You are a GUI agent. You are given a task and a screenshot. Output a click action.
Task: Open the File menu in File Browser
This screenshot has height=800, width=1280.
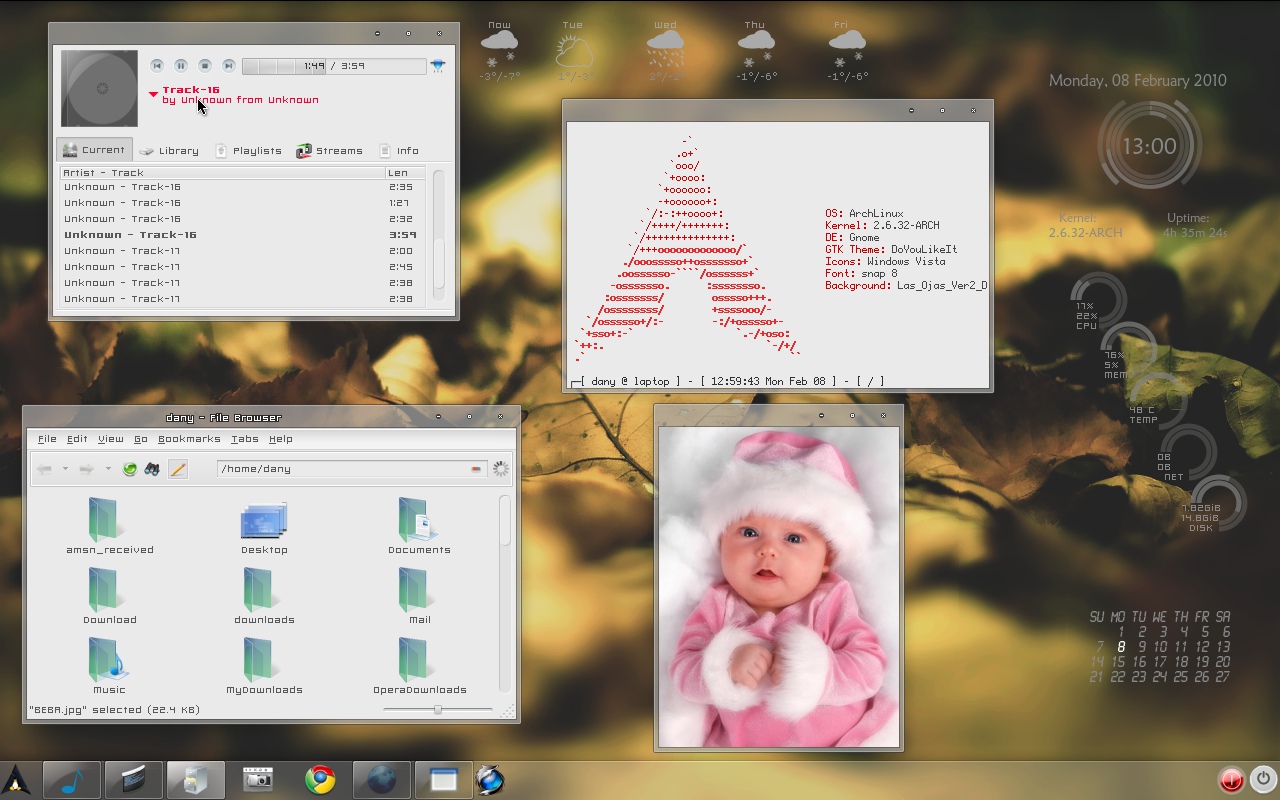pos(47,439)
